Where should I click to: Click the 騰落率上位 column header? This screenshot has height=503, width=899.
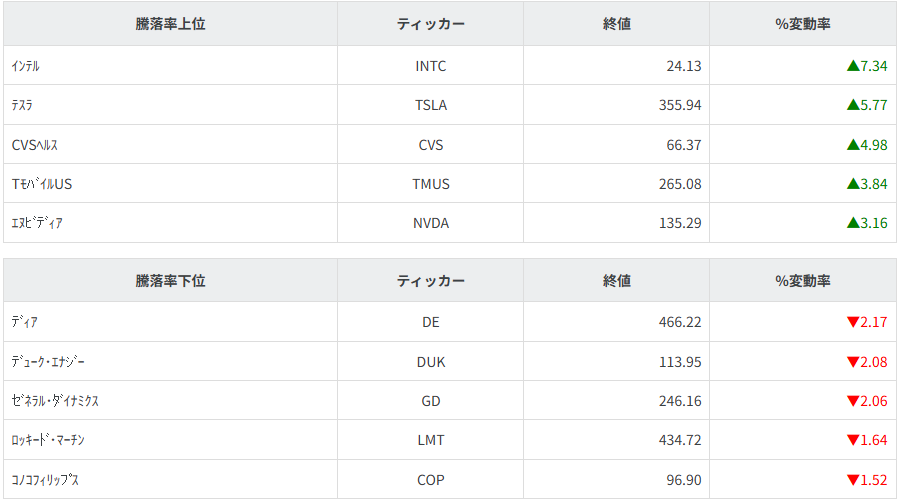point(170,24)
